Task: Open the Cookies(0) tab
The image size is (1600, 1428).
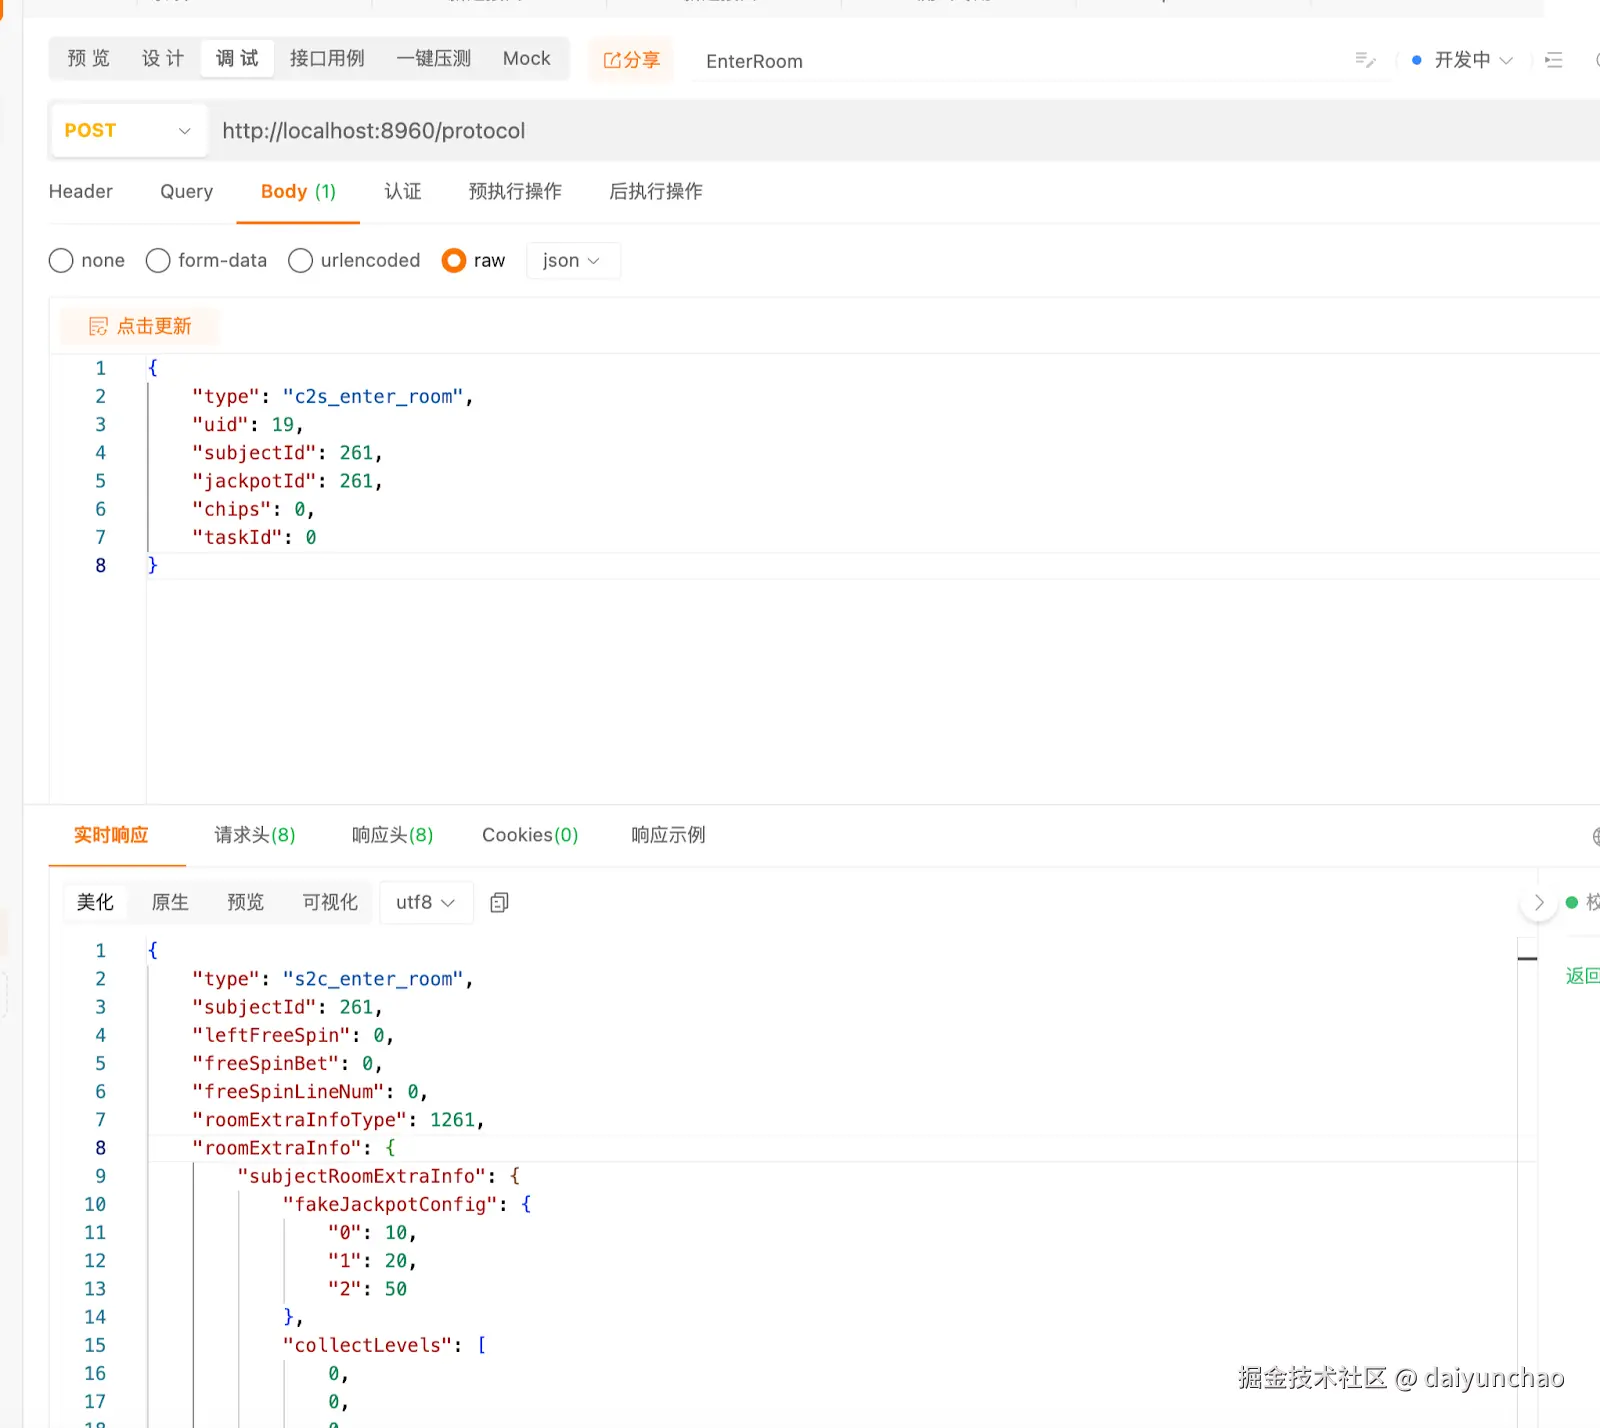Action: pos(530,835)
